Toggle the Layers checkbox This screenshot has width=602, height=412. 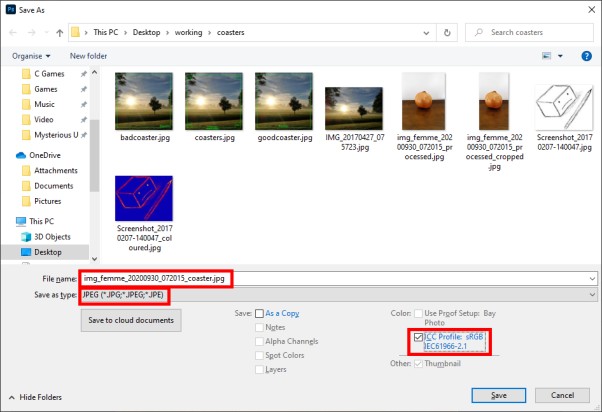coord(260,369)
